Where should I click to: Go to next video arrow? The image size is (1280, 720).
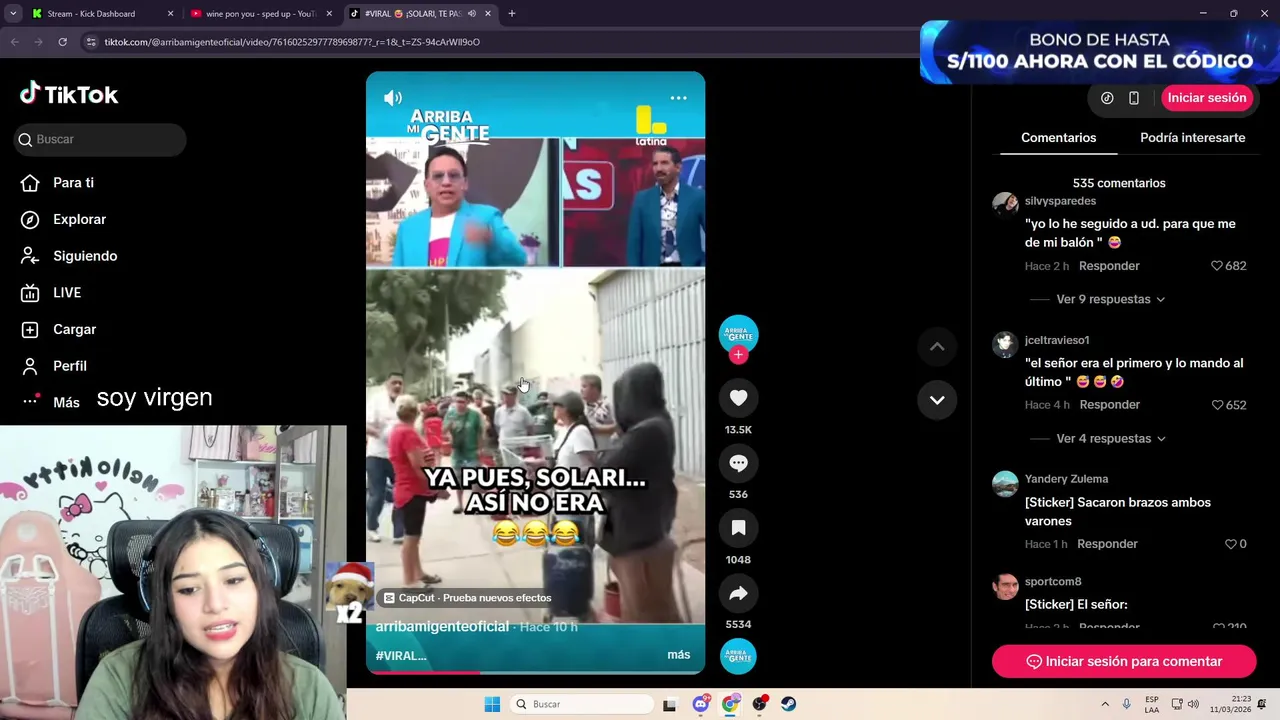[937, 400]
